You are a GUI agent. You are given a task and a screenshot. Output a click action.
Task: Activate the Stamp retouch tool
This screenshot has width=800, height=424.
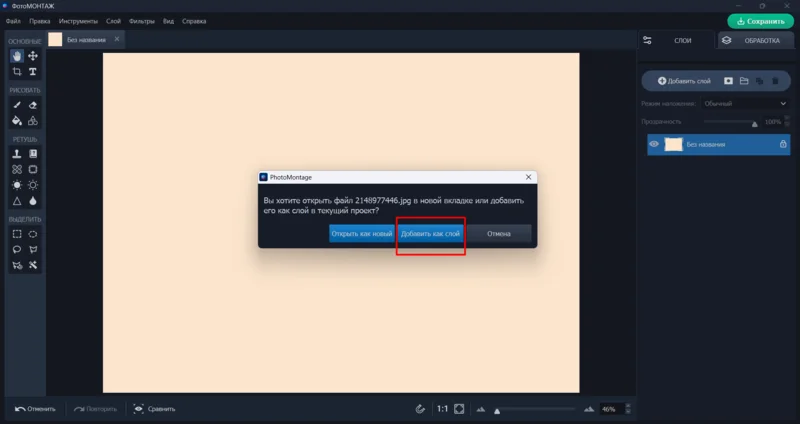[17, 154]
